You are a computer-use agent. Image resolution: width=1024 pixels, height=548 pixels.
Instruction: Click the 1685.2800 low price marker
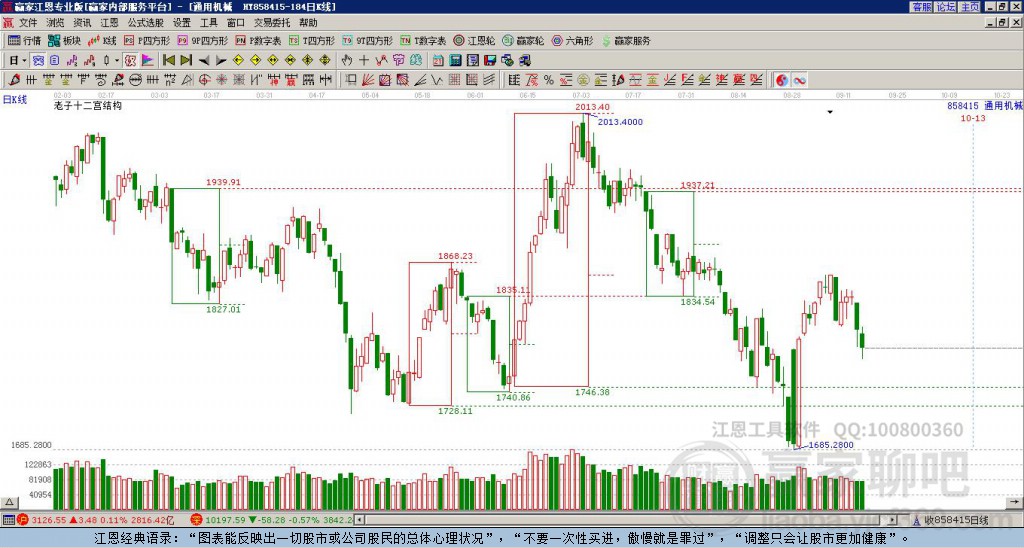pyautogui.click(x=831, y=445)
